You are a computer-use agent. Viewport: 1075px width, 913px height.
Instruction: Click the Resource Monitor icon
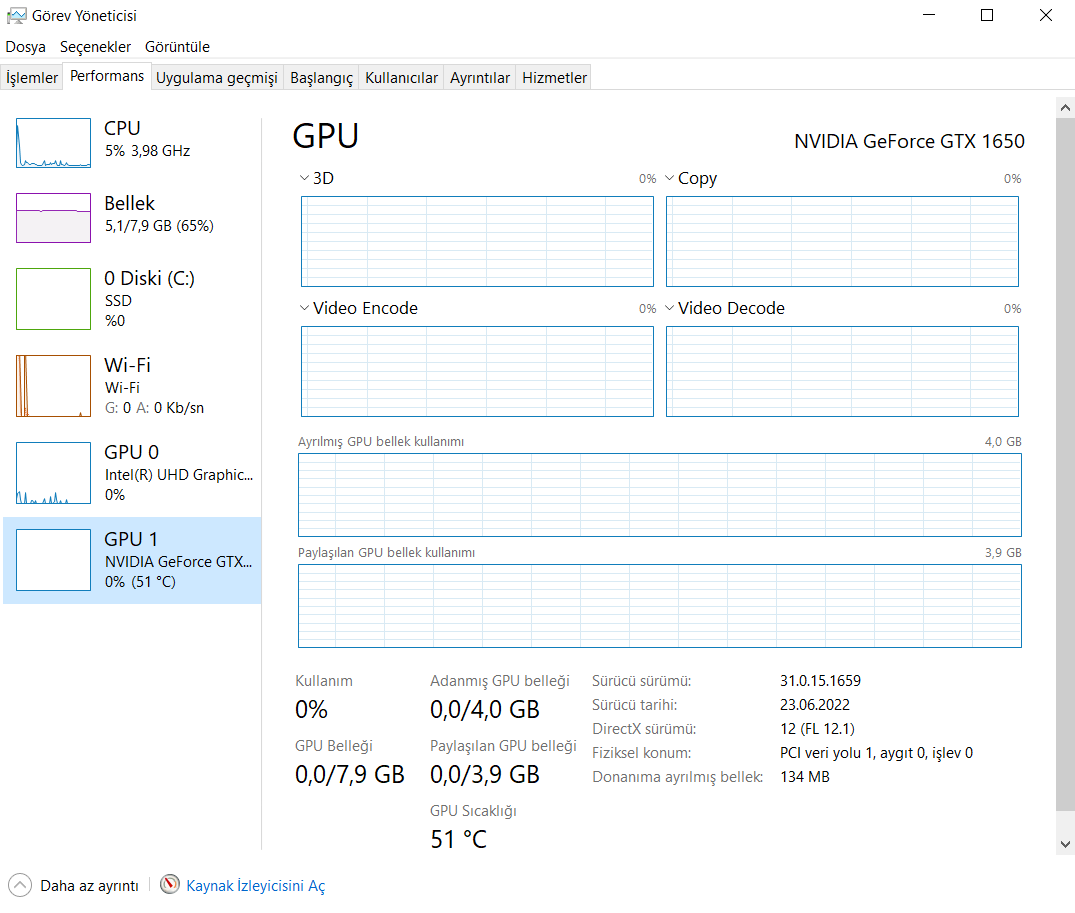pyautogui.click(x=170, y=885)
